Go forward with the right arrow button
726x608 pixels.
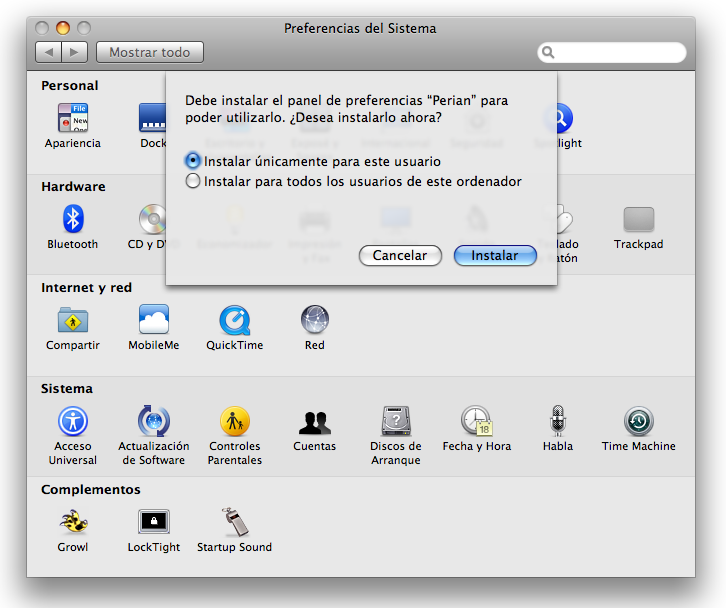[x=74, y=52]
